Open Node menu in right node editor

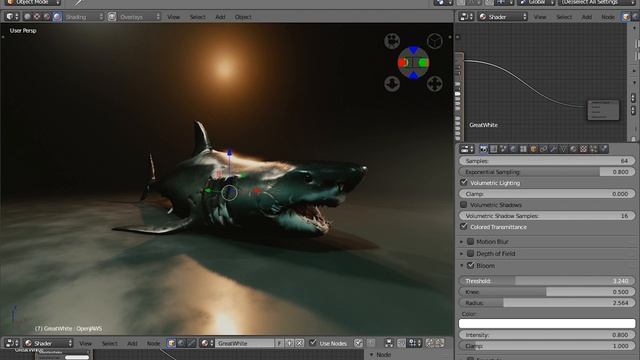tap(608, 17)
